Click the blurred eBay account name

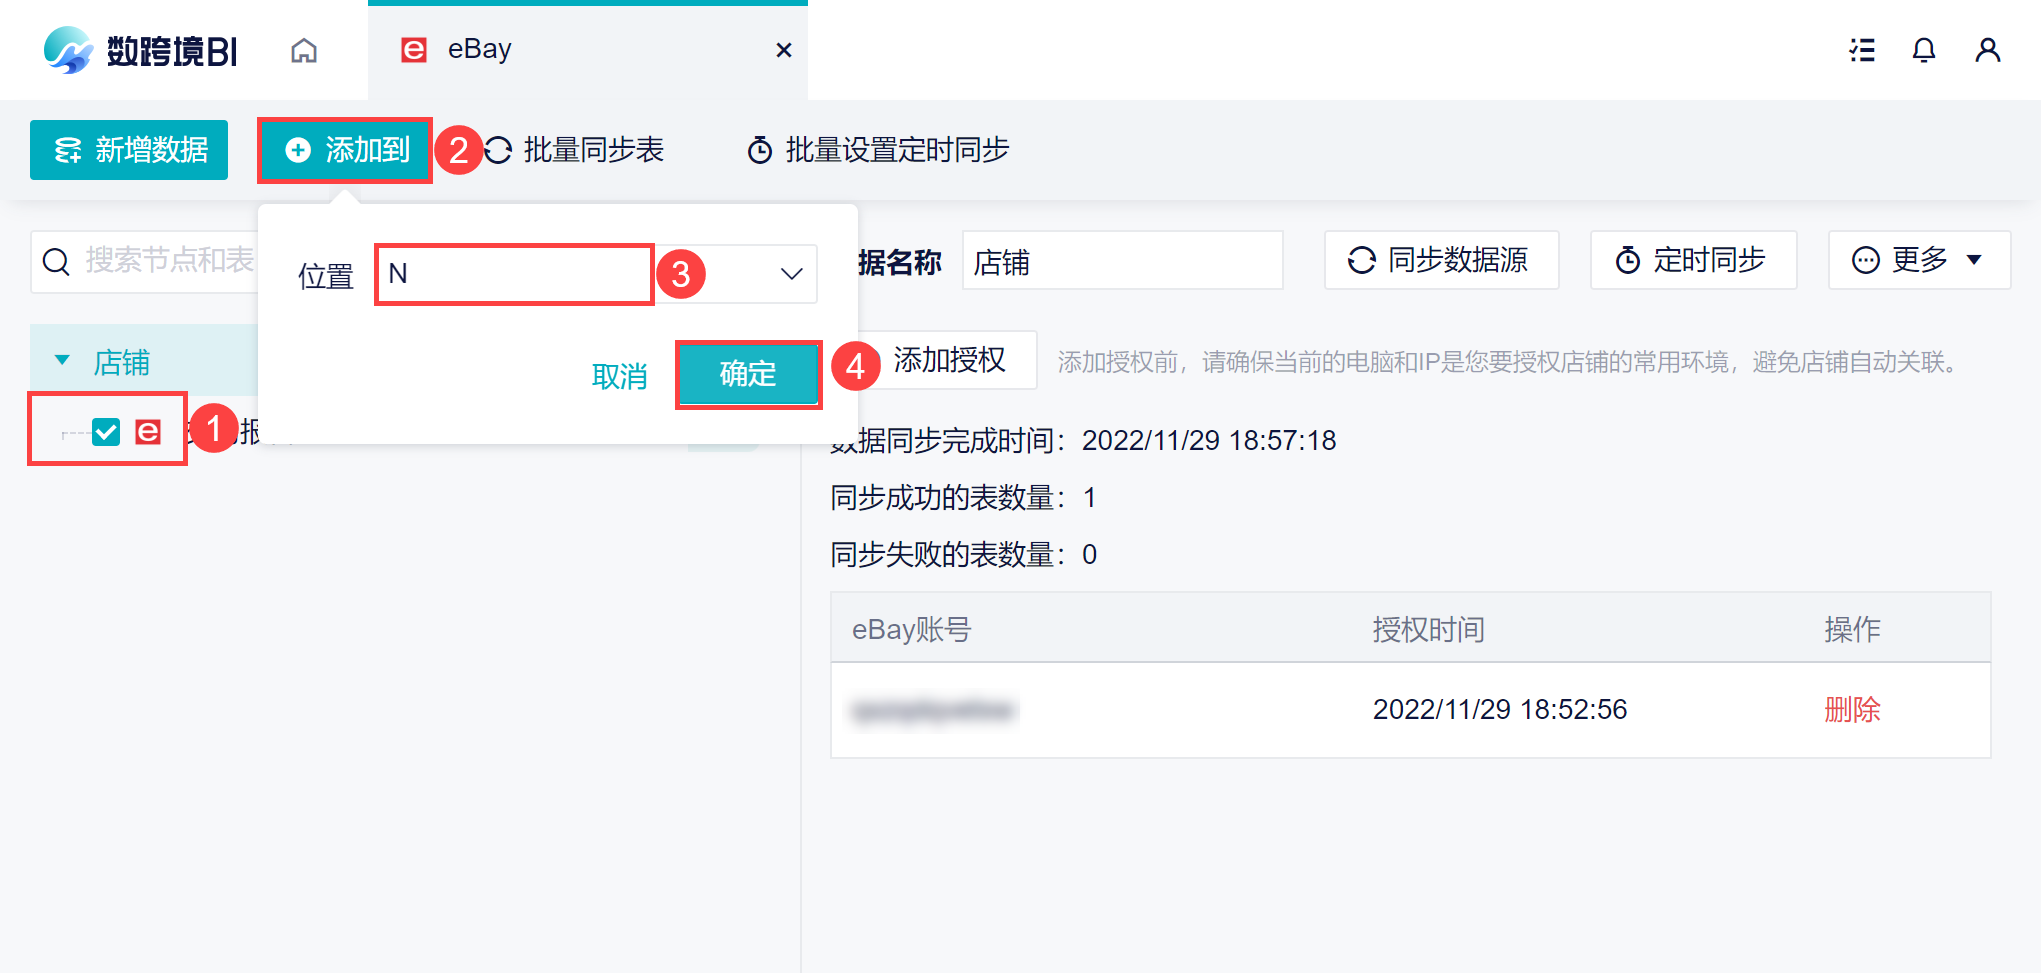[x=934, y=711]
